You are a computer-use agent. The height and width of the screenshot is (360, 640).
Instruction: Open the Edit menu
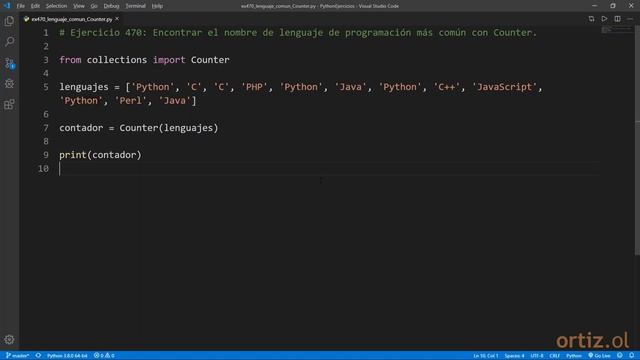pyautogui.click(x=35, y=6)
